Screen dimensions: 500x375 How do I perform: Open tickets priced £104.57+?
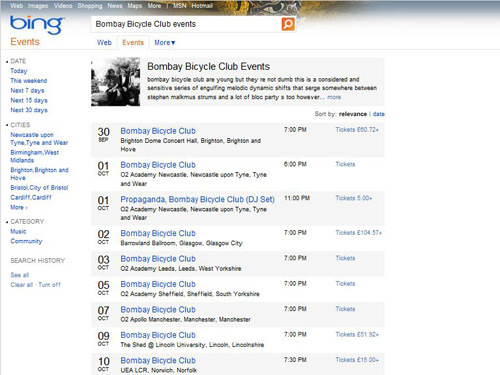(359, 233)
